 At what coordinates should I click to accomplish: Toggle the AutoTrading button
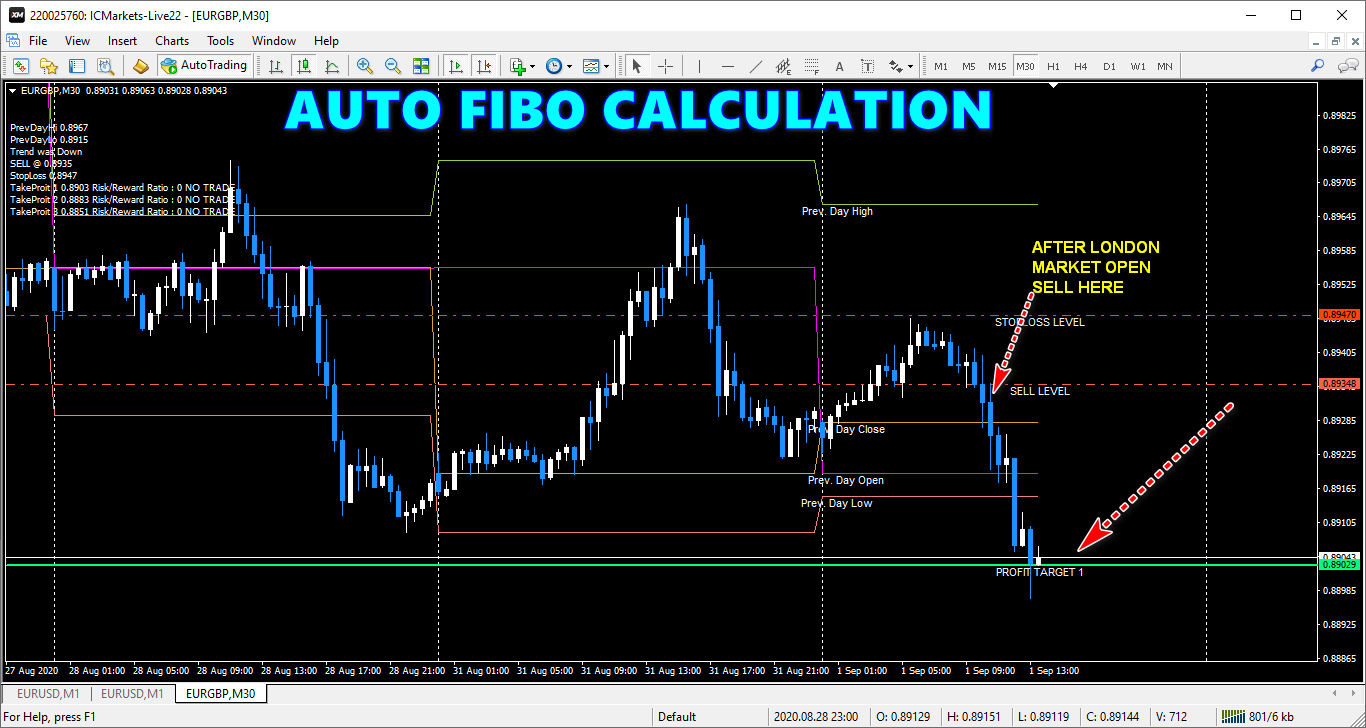coord(204,66)
